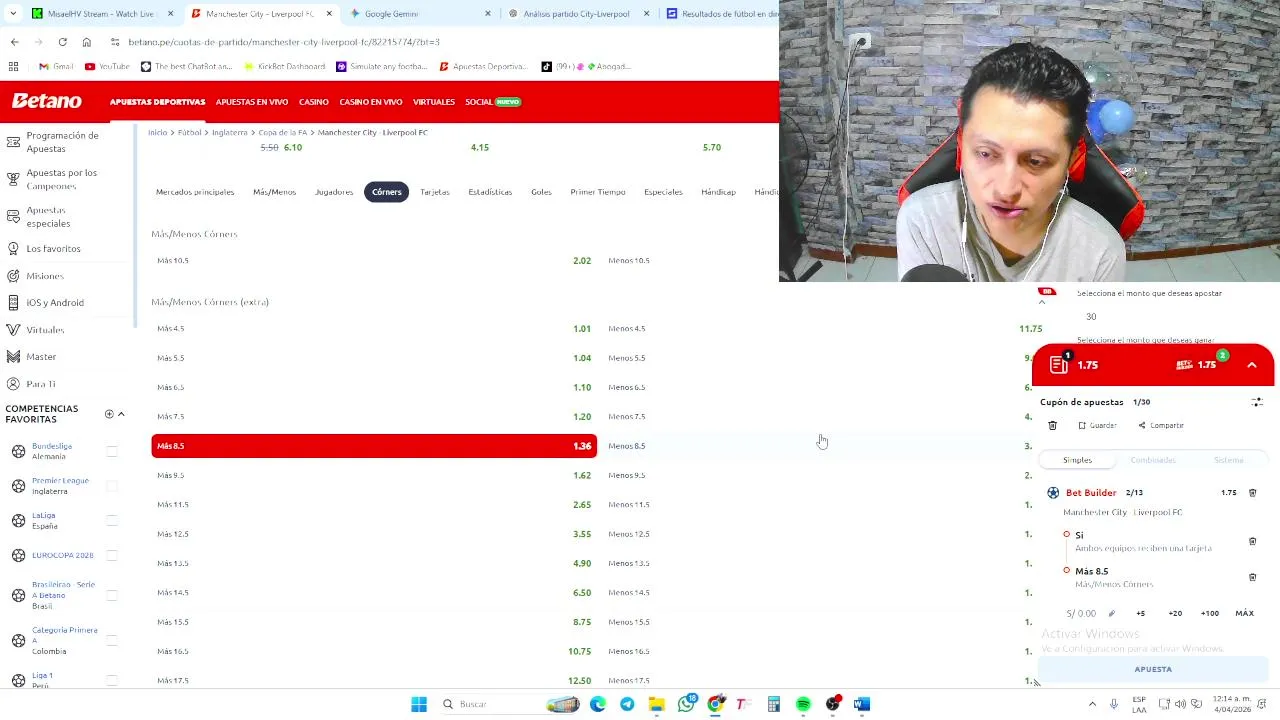Click the Guardar coupon icon
Image resolution: width=1280 pixels, height=720 pixels.
click(x=1082, y=426)
